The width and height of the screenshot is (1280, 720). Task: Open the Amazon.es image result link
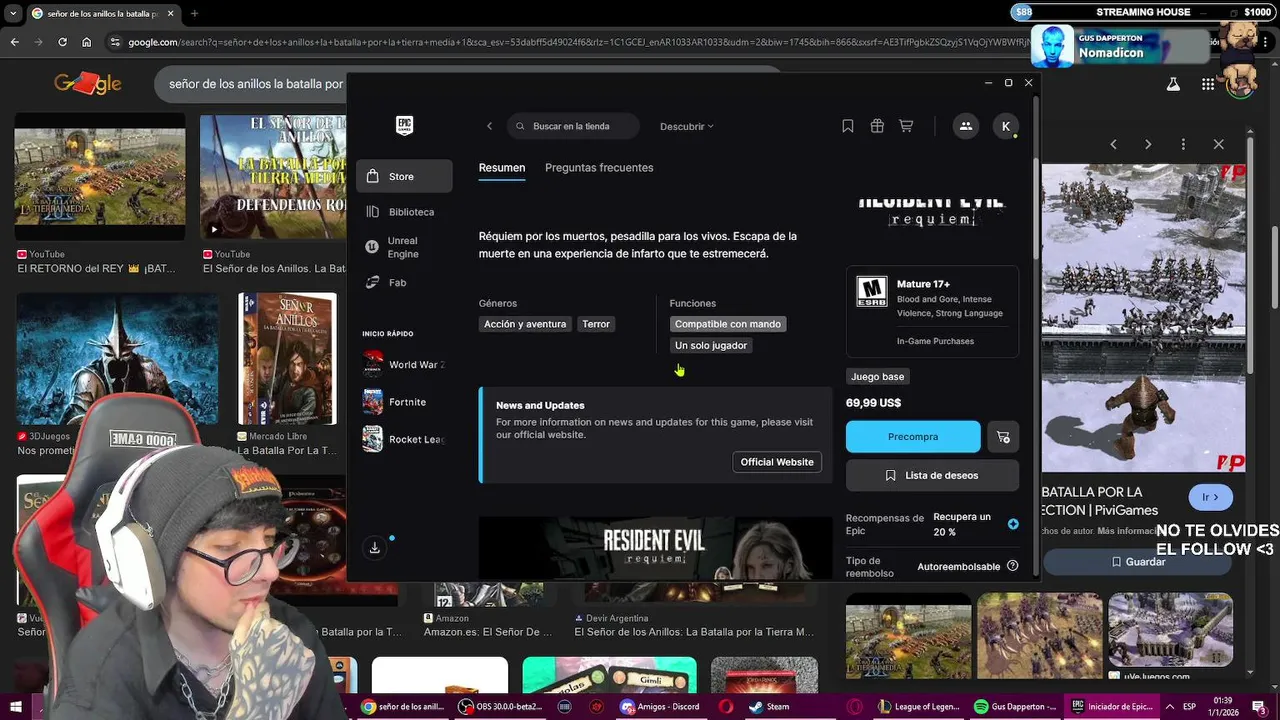pyautogui.click(x=488, y=632)
